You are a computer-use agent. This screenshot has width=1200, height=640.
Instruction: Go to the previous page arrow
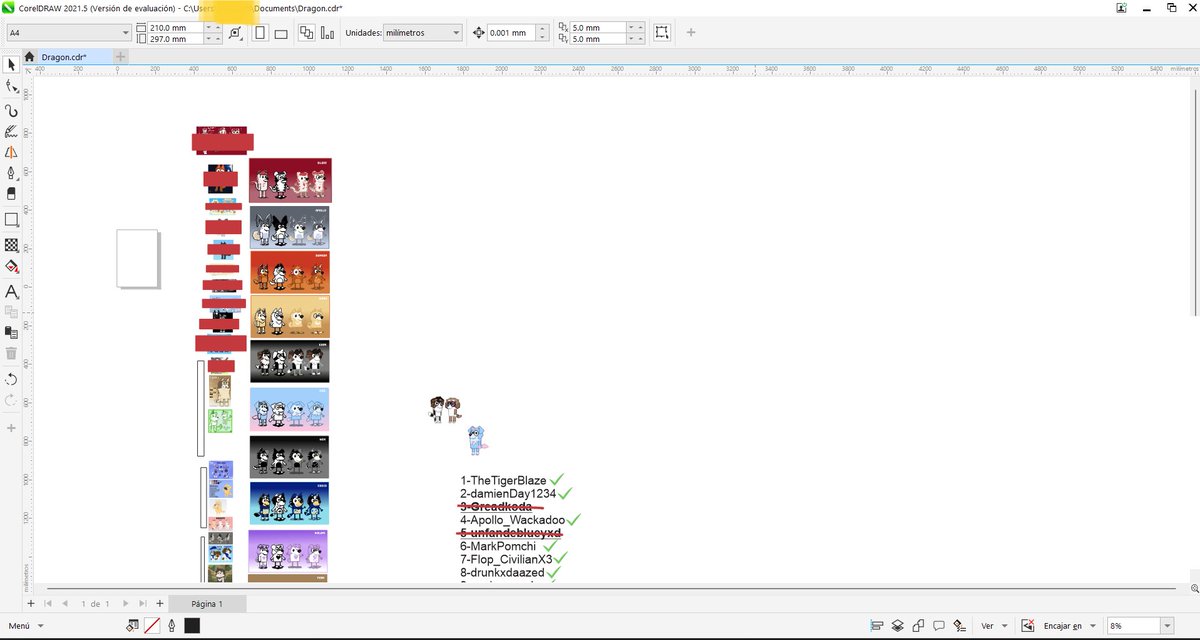click(x=65, y=603)
